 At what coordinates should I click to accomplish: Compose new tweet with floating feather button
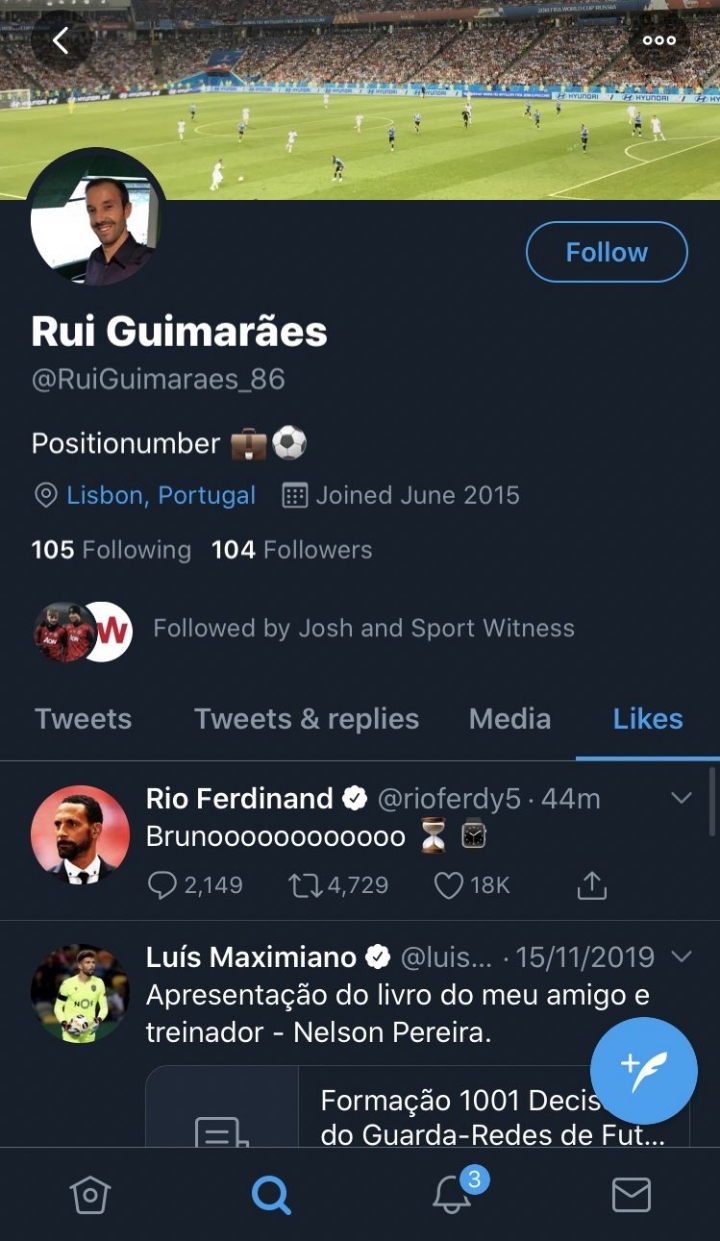point(643,1071)
